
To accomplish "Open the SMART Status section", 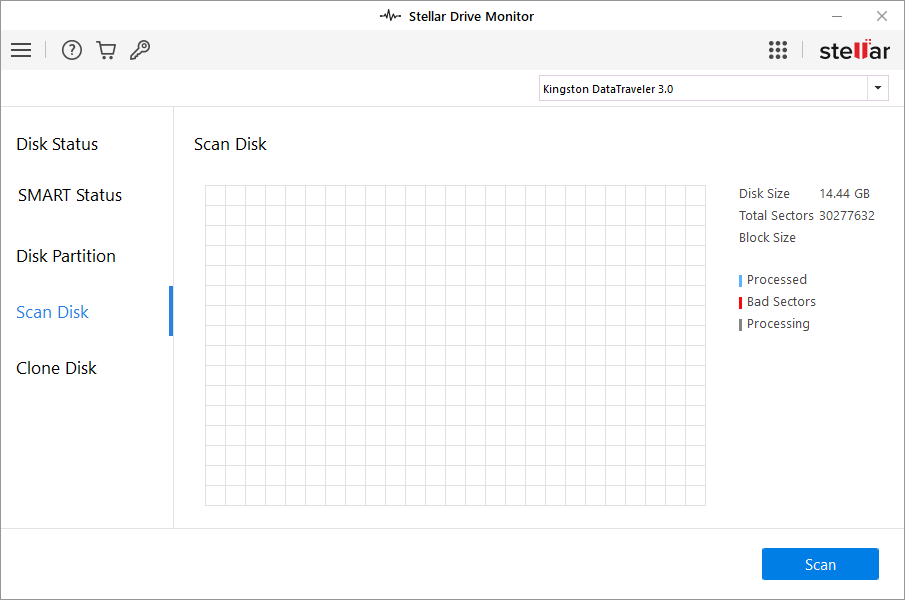I will [x=70, y=195].
